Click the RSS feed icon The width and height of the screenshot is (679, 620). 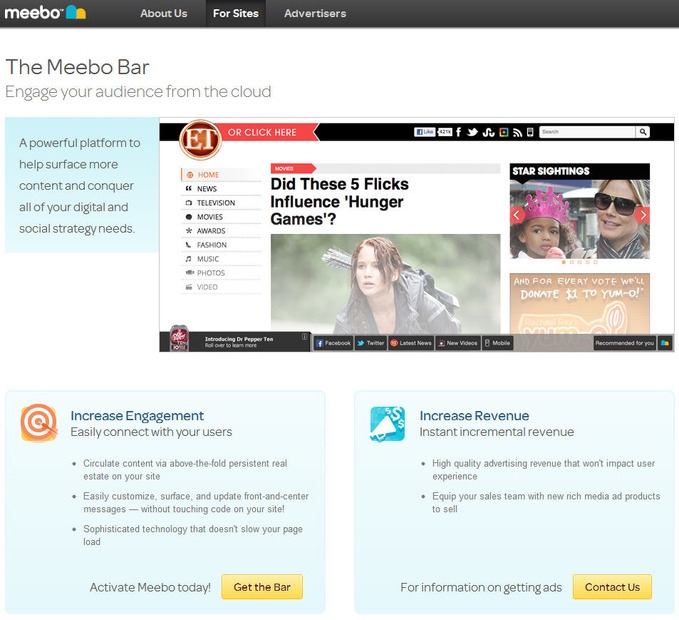click(517, 132)
